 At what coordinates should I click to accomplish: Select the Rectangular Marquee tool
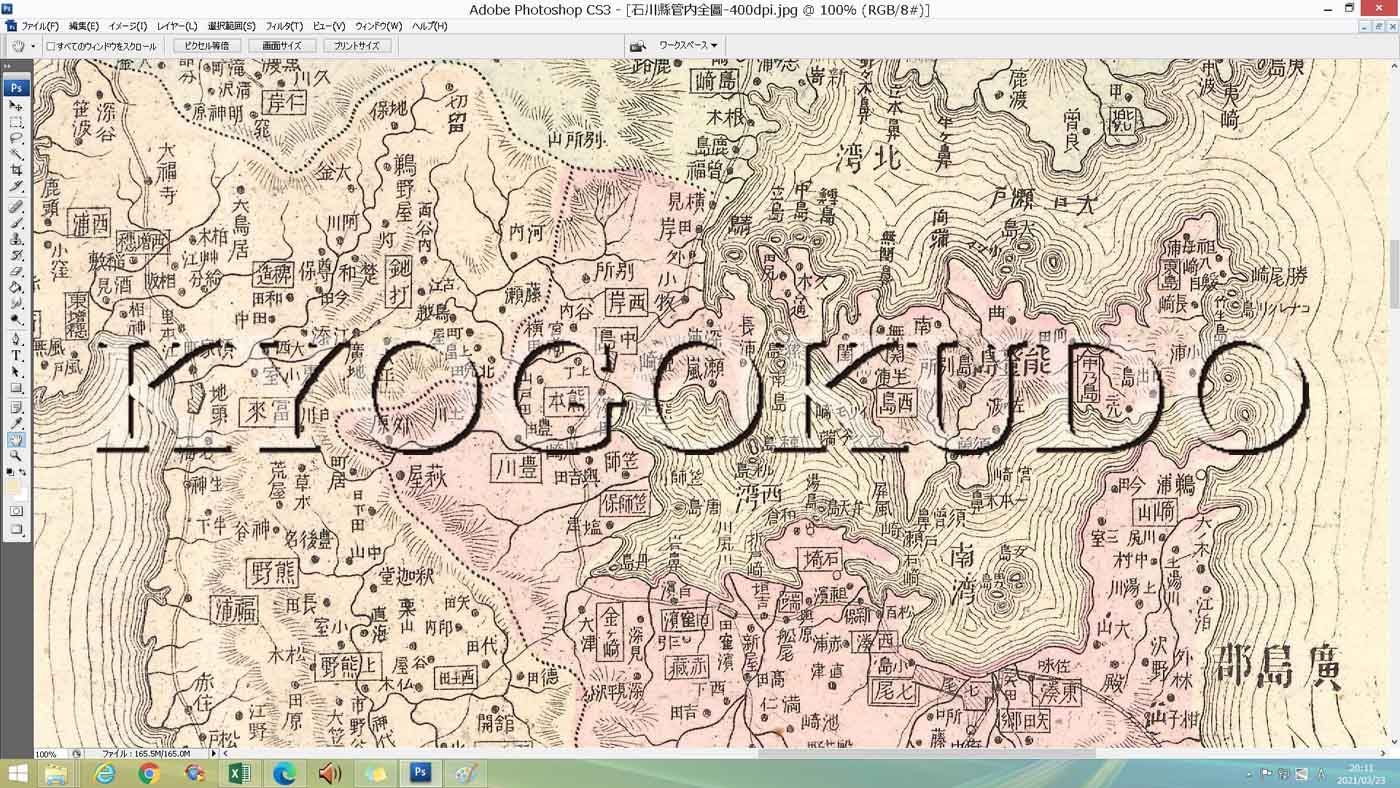tap(16, 123)
